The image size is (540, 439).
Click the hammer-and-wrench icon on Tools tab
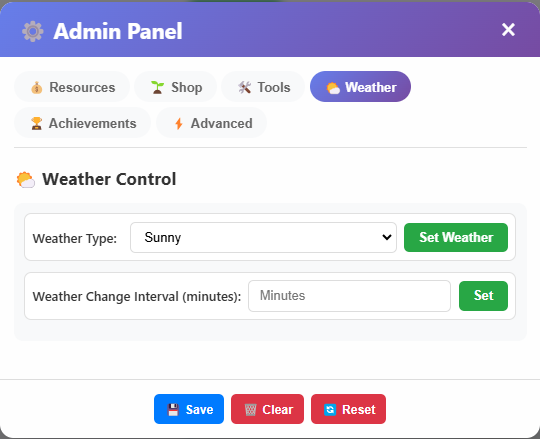click(x=245, y=87)
